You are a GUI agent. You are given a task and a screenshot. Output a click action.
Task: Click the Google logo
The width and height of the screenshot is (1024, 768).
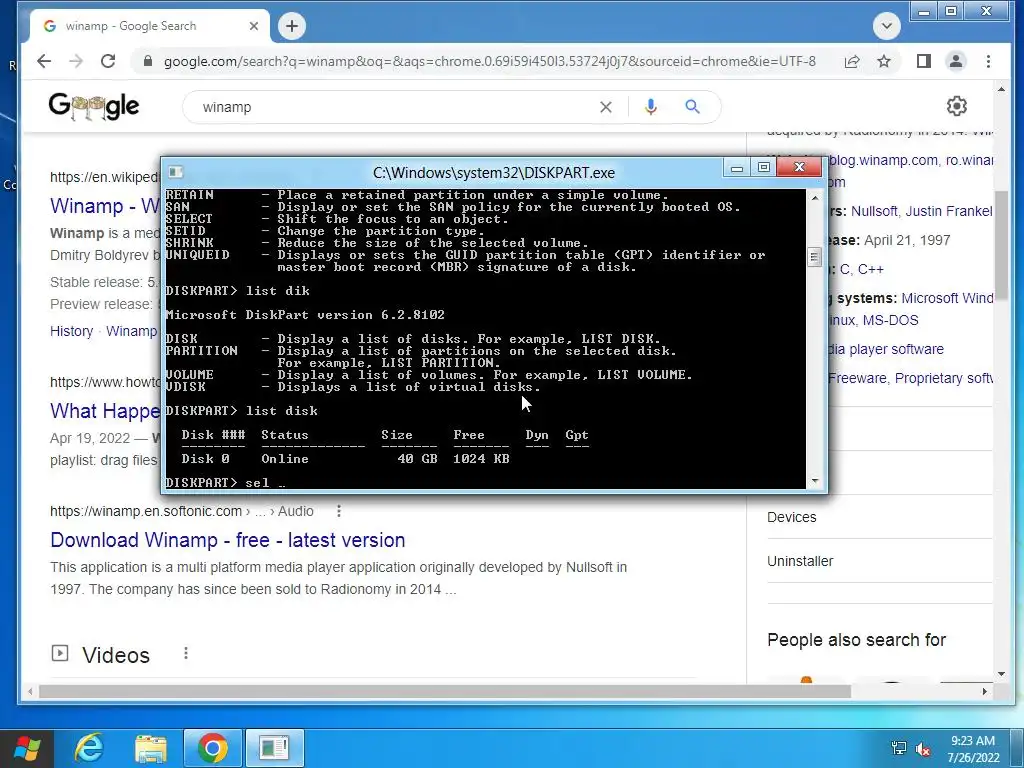click(94, 106)
